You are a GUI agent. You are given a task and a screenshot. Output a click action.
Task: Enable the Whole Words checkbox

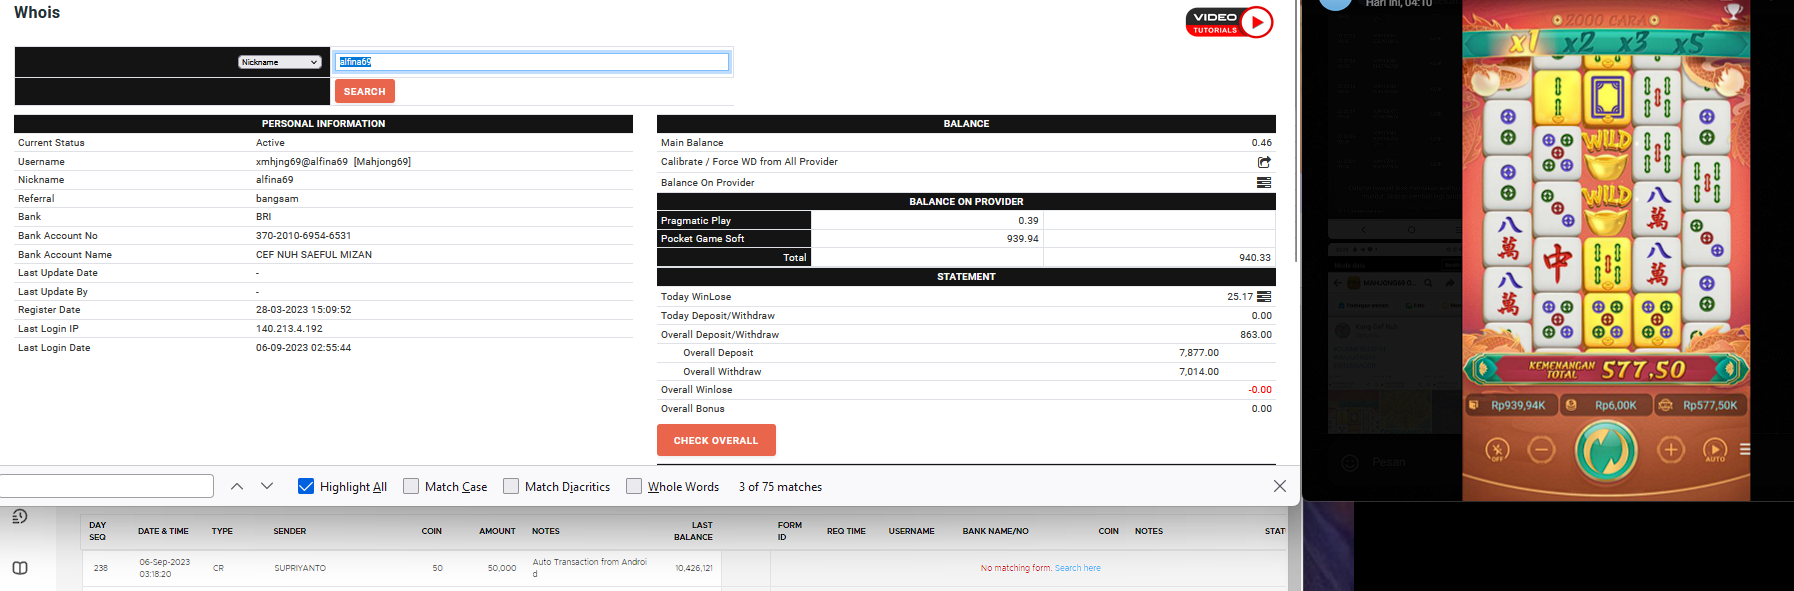click(634, 486)
